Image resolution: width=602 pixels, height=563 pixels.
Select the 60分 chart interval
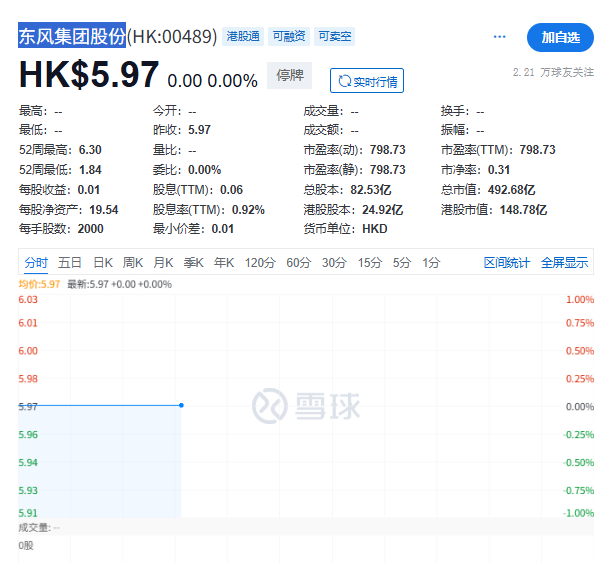coord(299,263)
